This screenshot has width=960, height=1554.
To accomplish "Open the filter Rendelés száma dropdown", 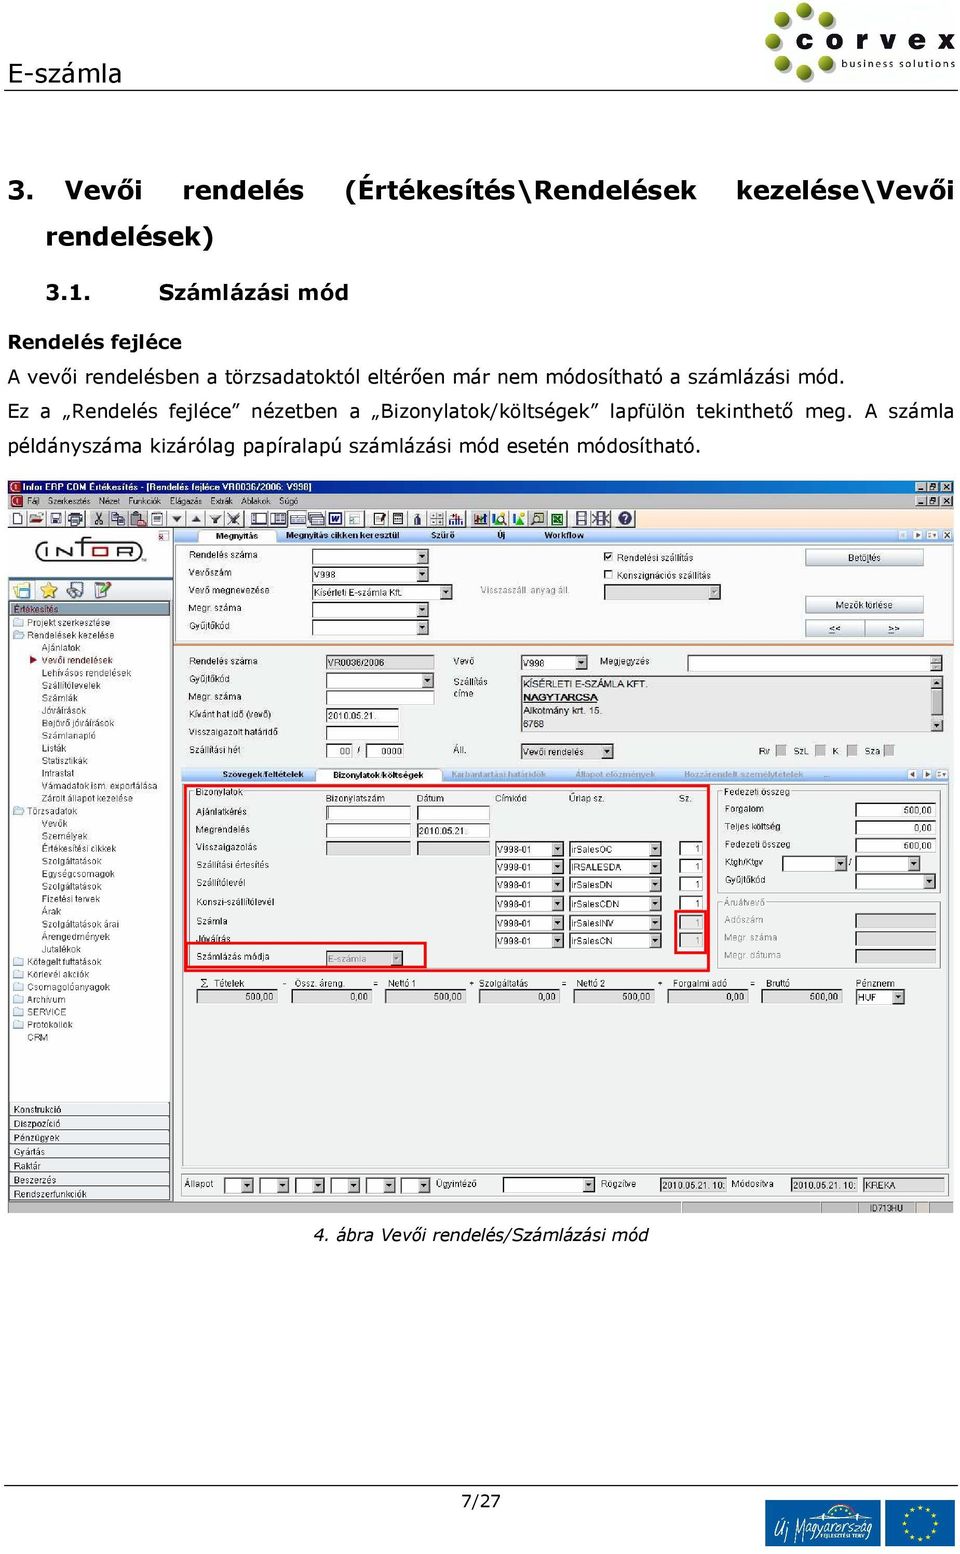I will [422, 556].
